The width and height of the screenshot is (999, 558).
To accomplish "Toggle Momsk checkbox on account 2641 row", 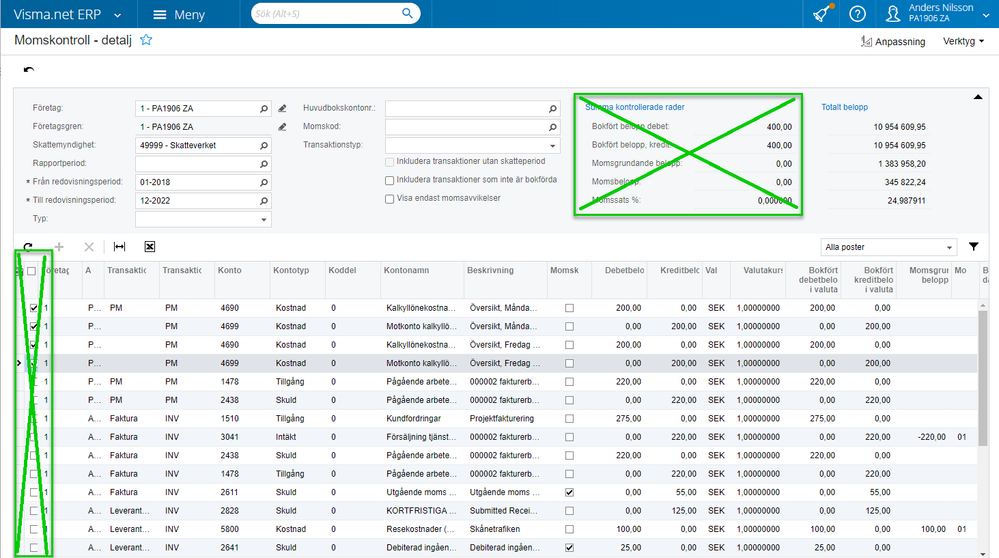I will click(569, 548).
